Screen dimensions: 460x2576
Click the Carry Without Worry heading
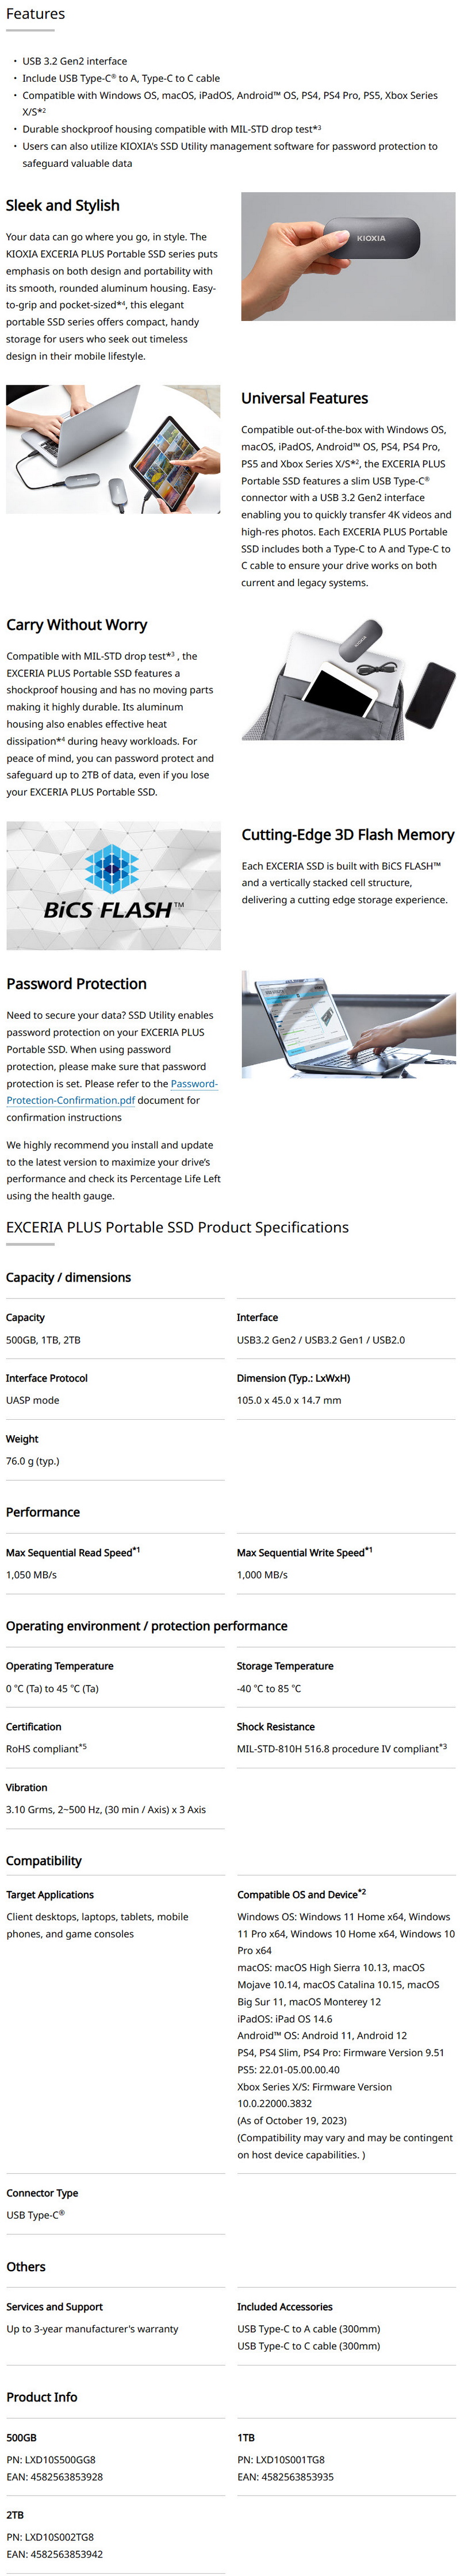point(77,625)
